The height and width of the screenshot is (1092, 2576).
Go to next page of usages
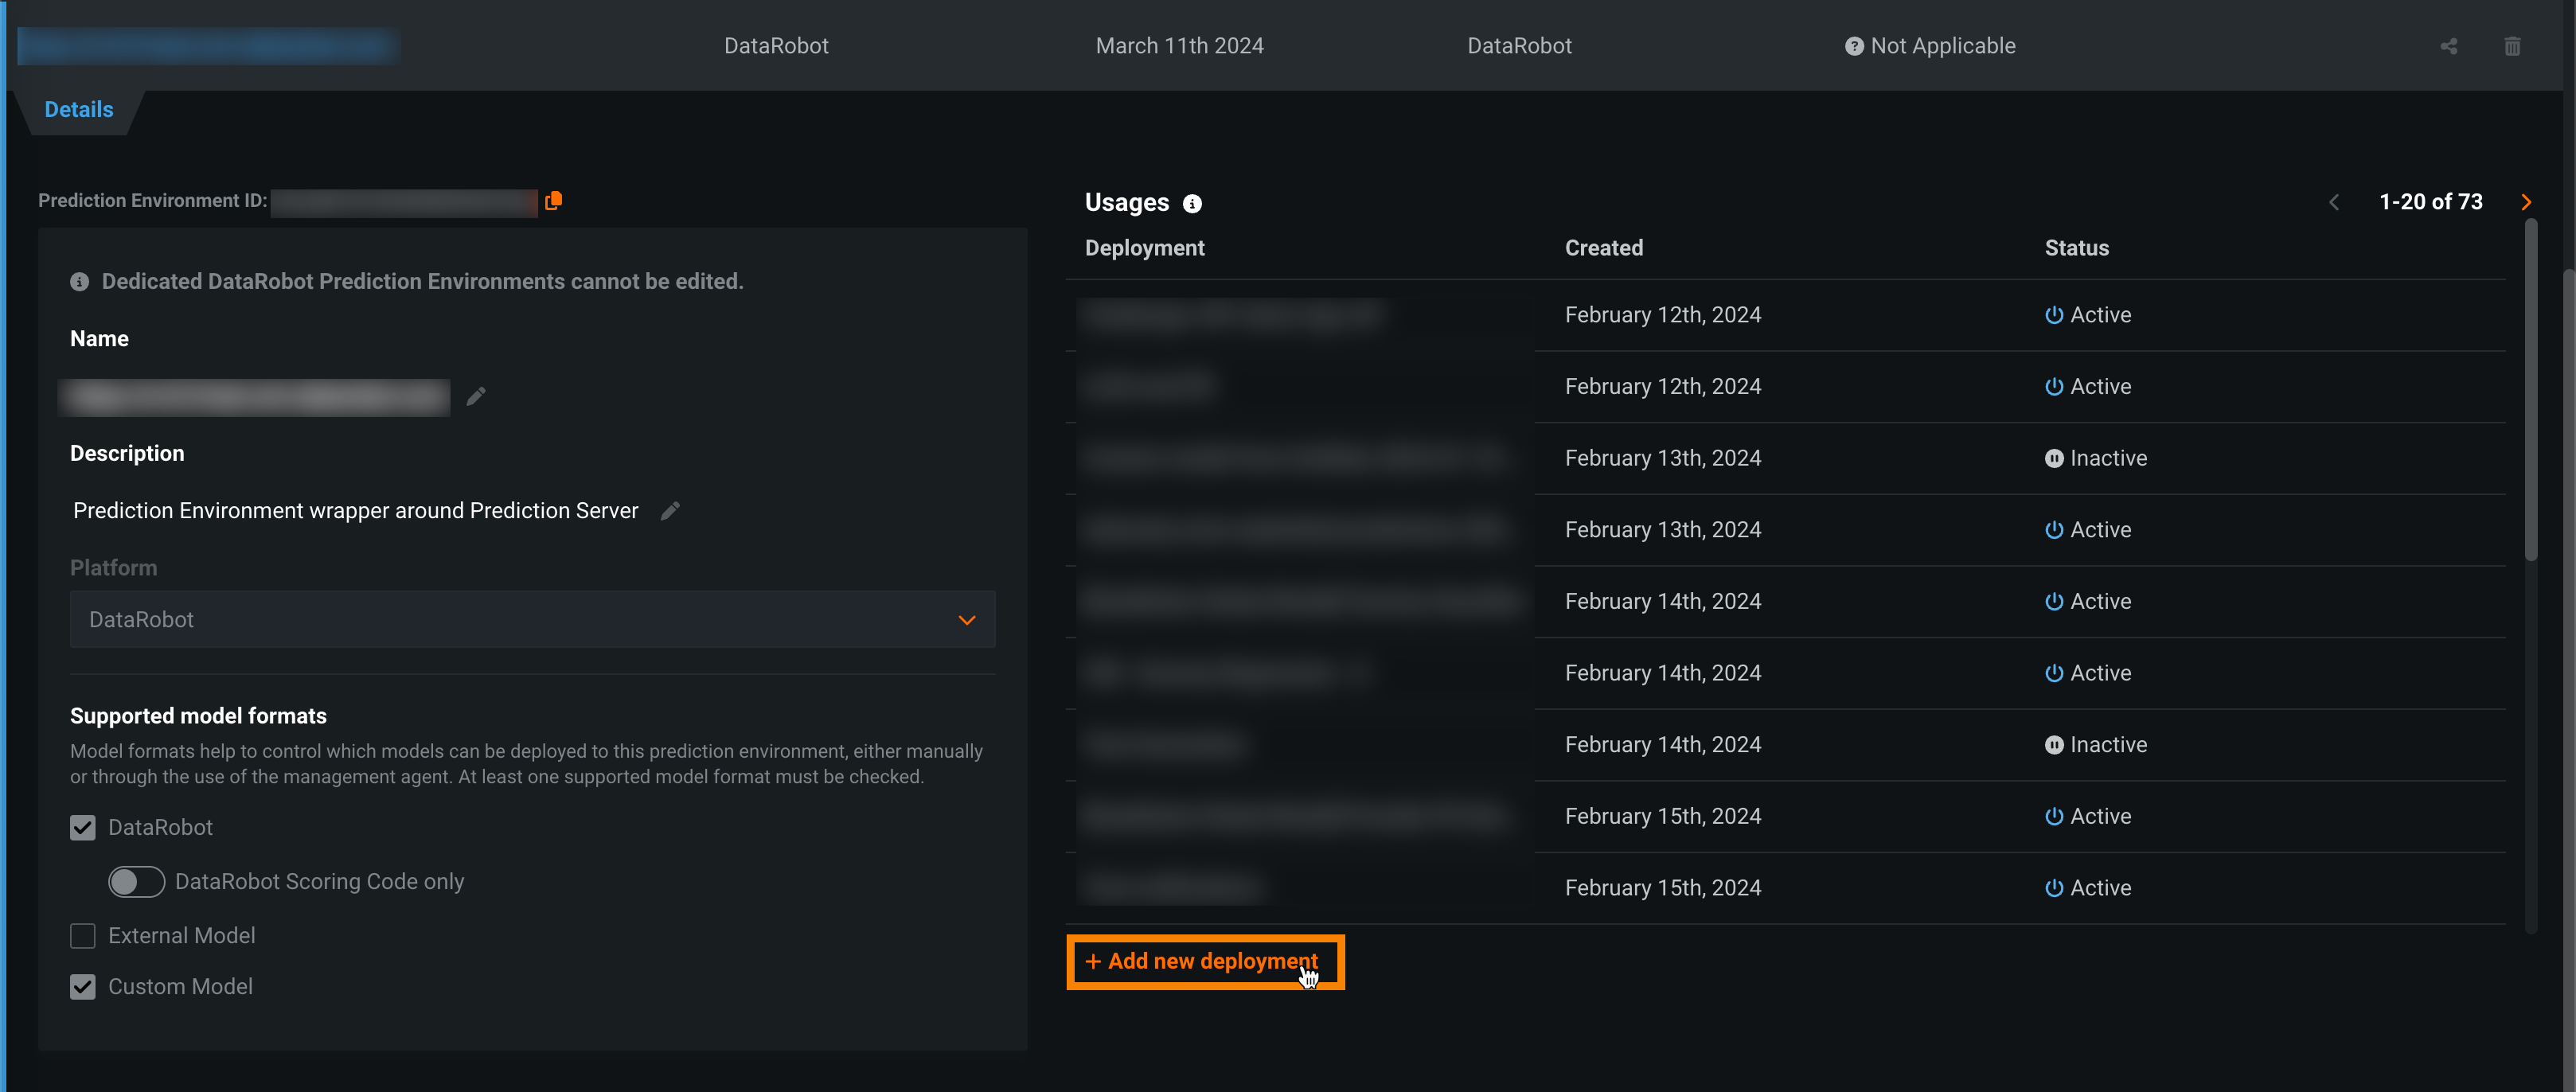(2526, 202)
